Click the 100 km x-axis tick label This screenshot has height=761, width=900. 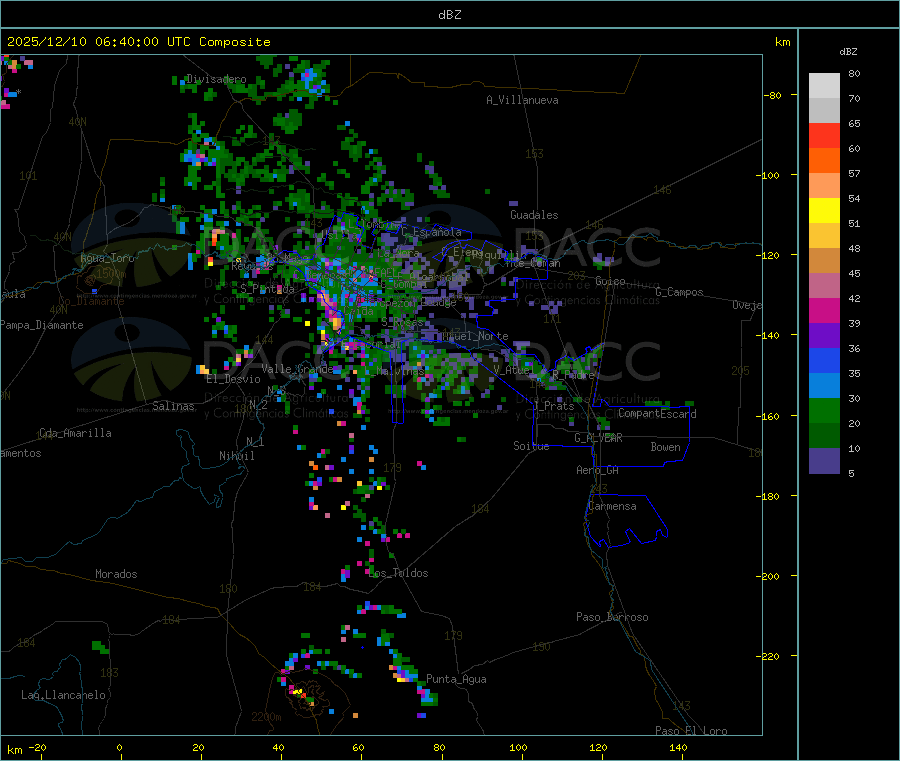[x=518, y=747]
